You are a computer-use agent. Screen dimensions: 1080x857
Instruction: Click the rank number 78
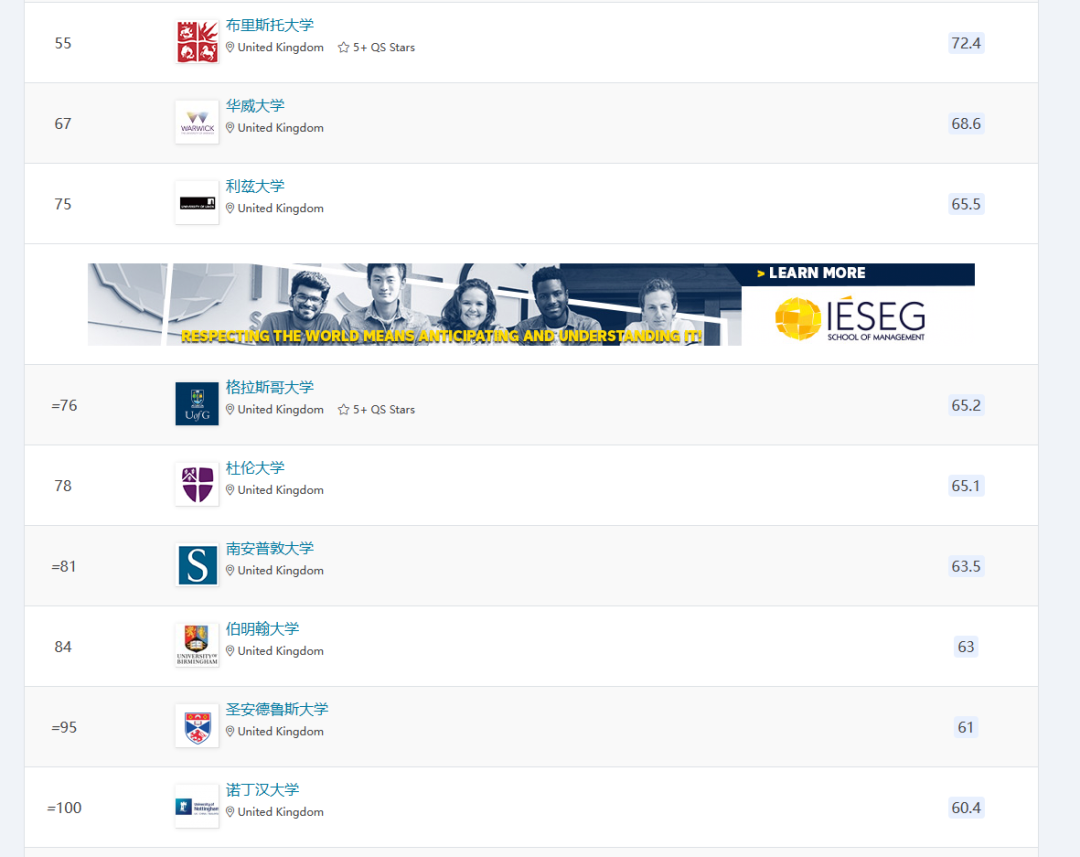63,486
